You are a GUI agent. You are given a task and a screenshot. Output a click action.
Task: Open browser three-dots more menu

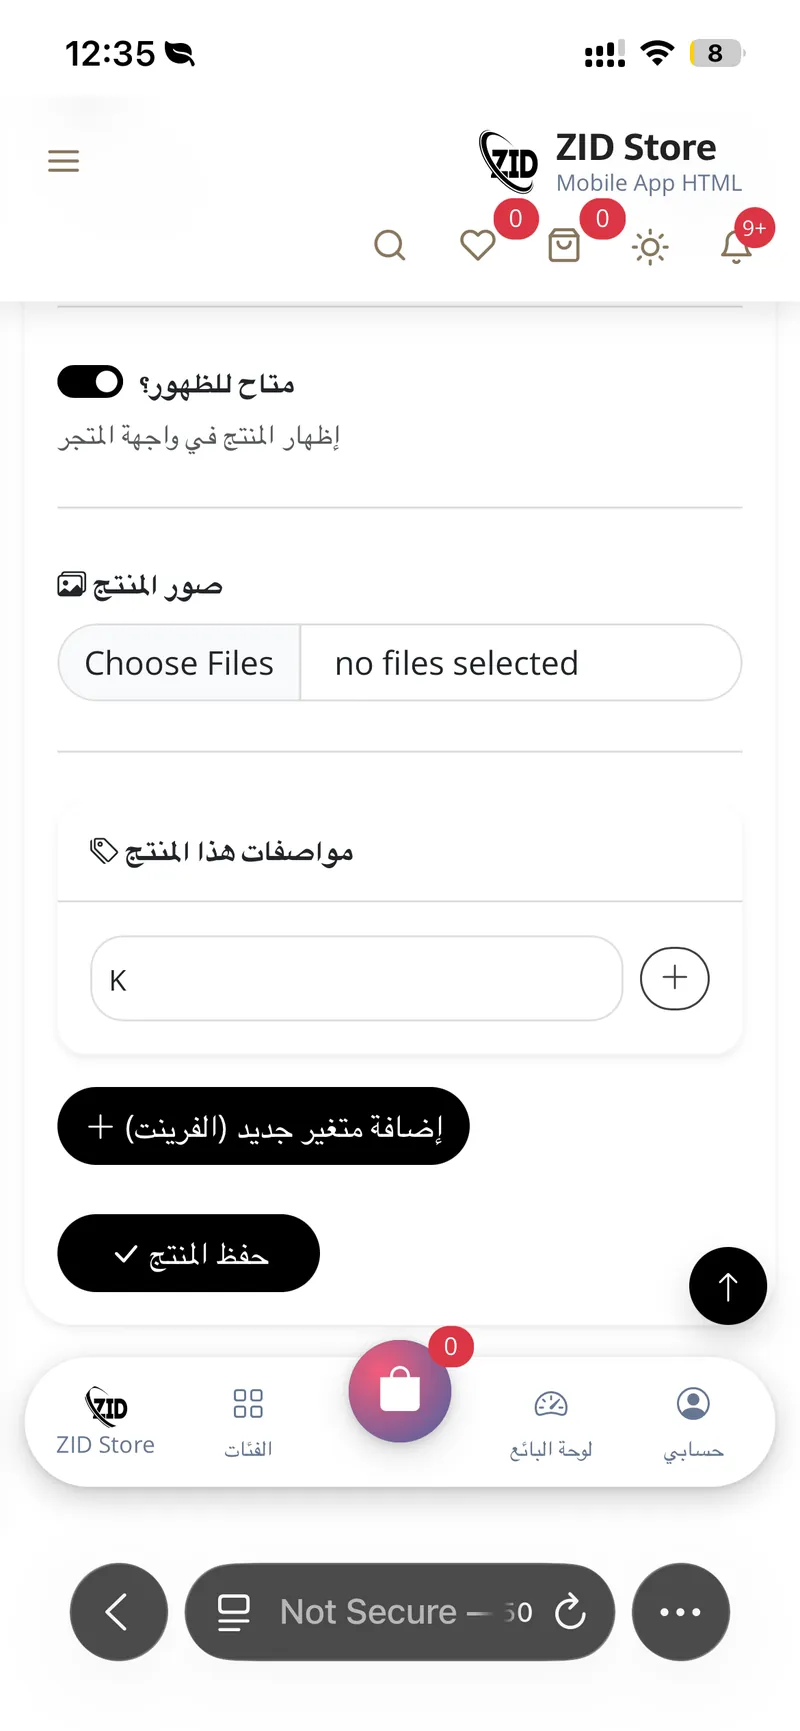click(681, 1612)
